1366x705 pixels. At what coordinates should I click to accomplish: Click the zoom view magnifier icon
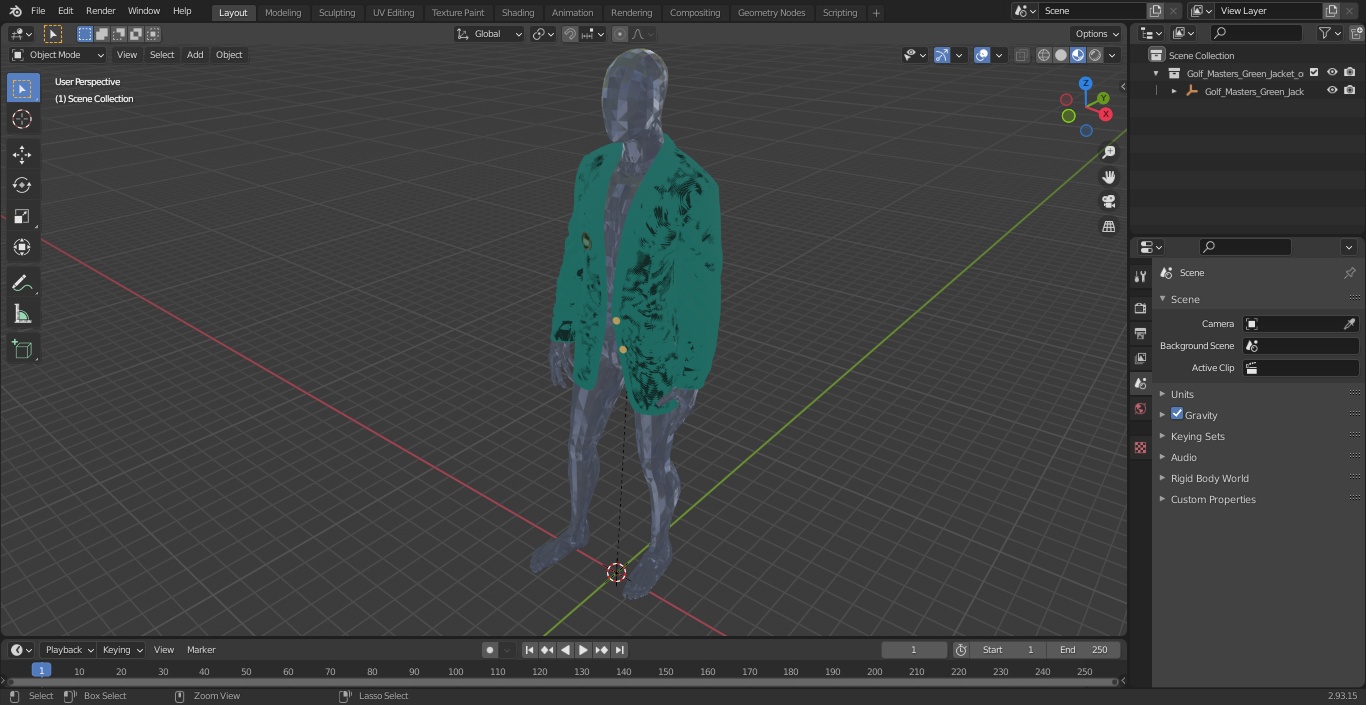(x=1108, y=152)
